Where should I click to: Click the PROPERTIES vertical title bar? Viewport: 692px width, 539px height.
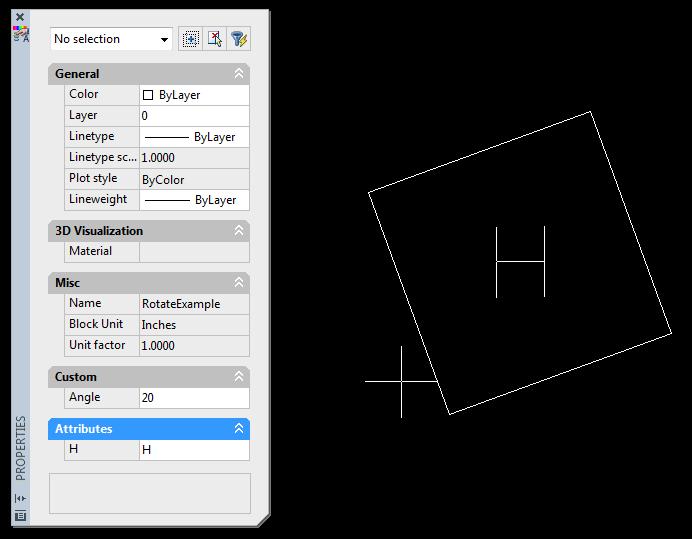point(21,448)
